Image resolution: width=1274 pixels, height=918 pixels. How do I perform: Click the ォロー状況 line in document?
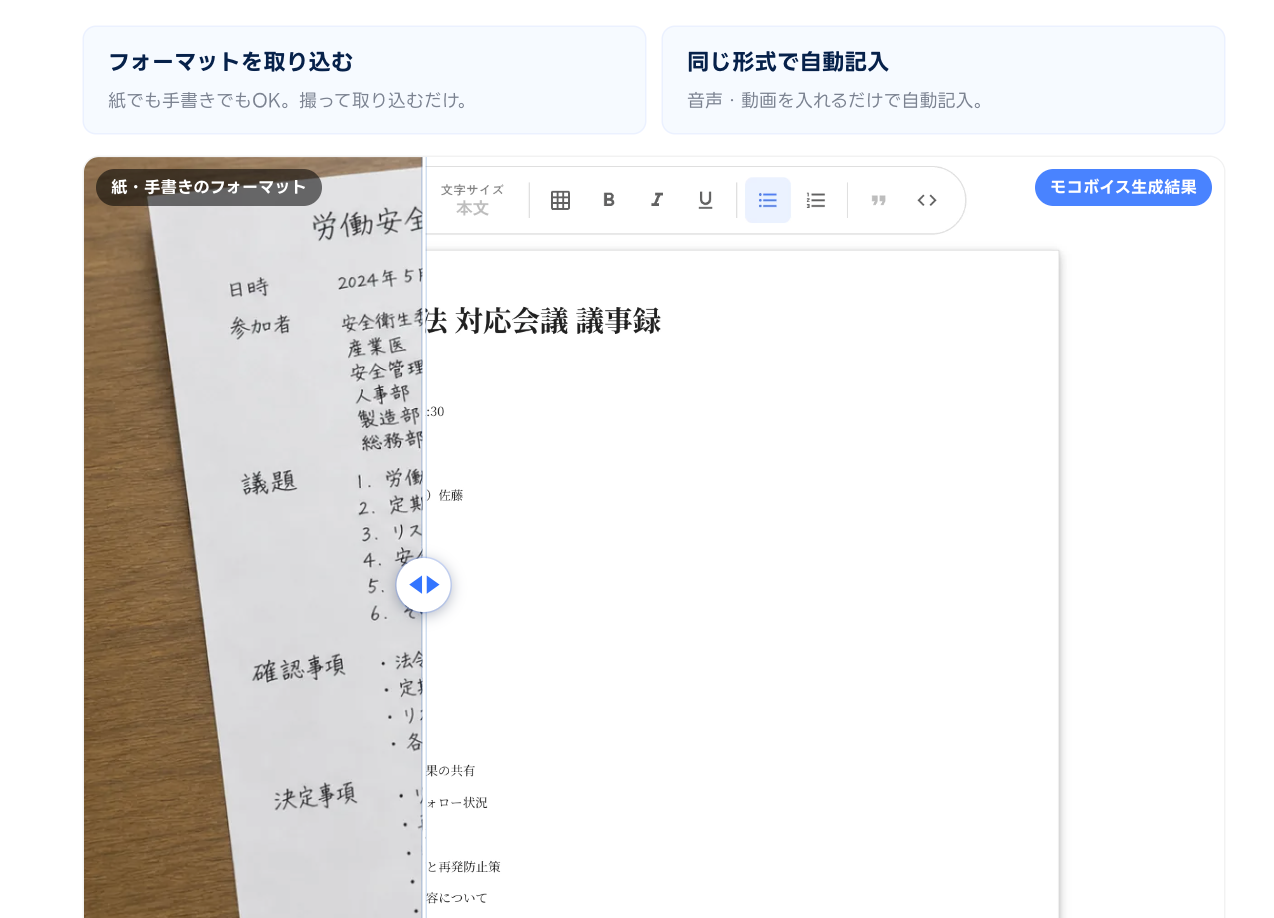[x=456, y=802]
